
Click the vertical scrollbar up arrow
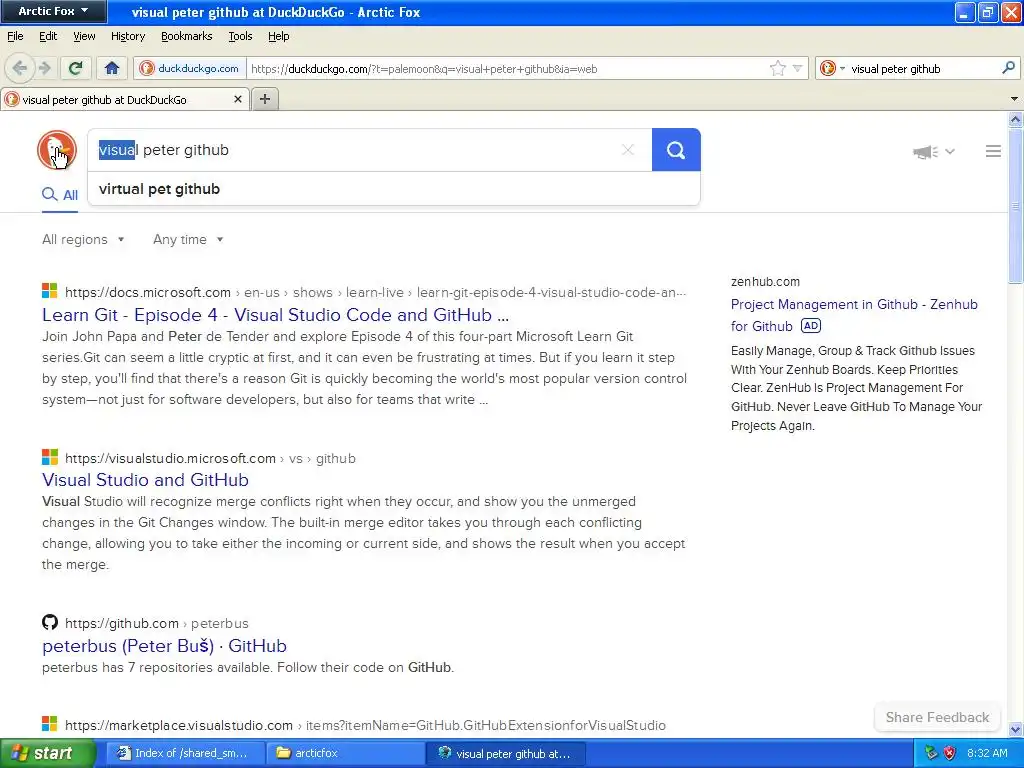(1015, 119)
